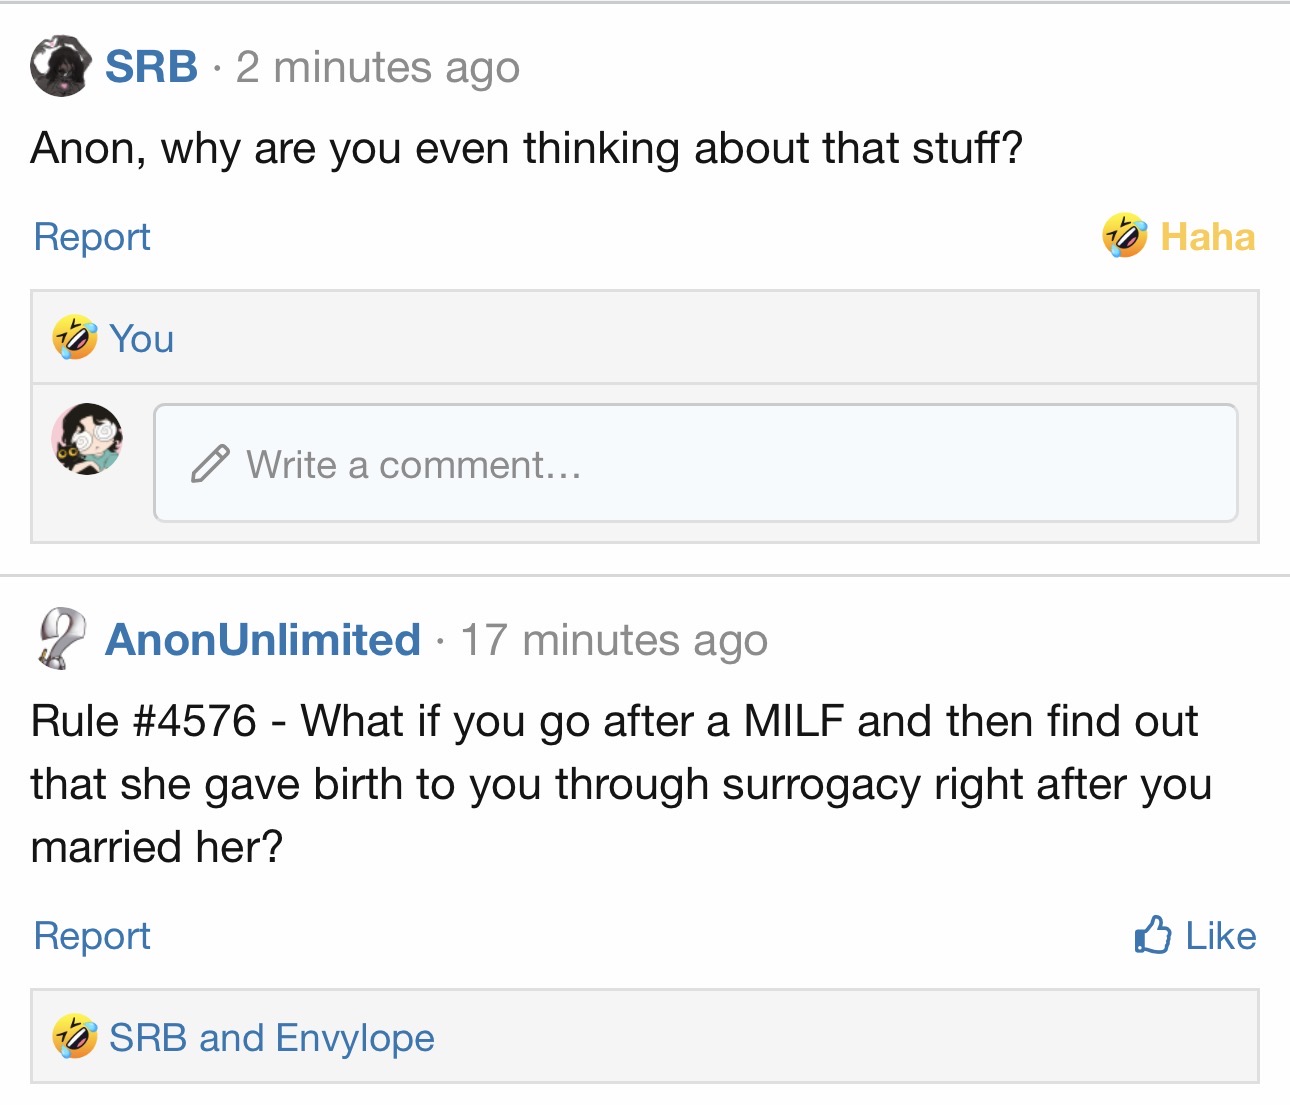Click the laughing emoji beside 'SRB and Envylope'

pos(75,1037)
